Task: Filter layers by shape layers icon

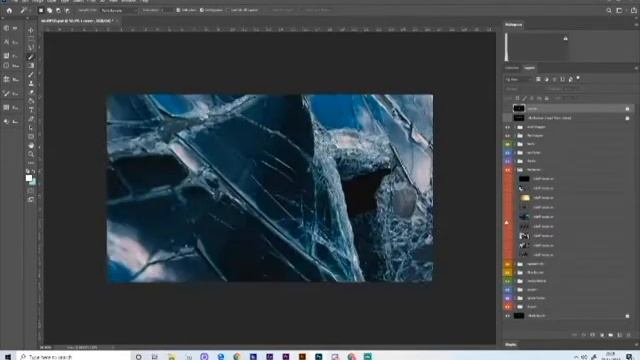Action: coord(562,79)
